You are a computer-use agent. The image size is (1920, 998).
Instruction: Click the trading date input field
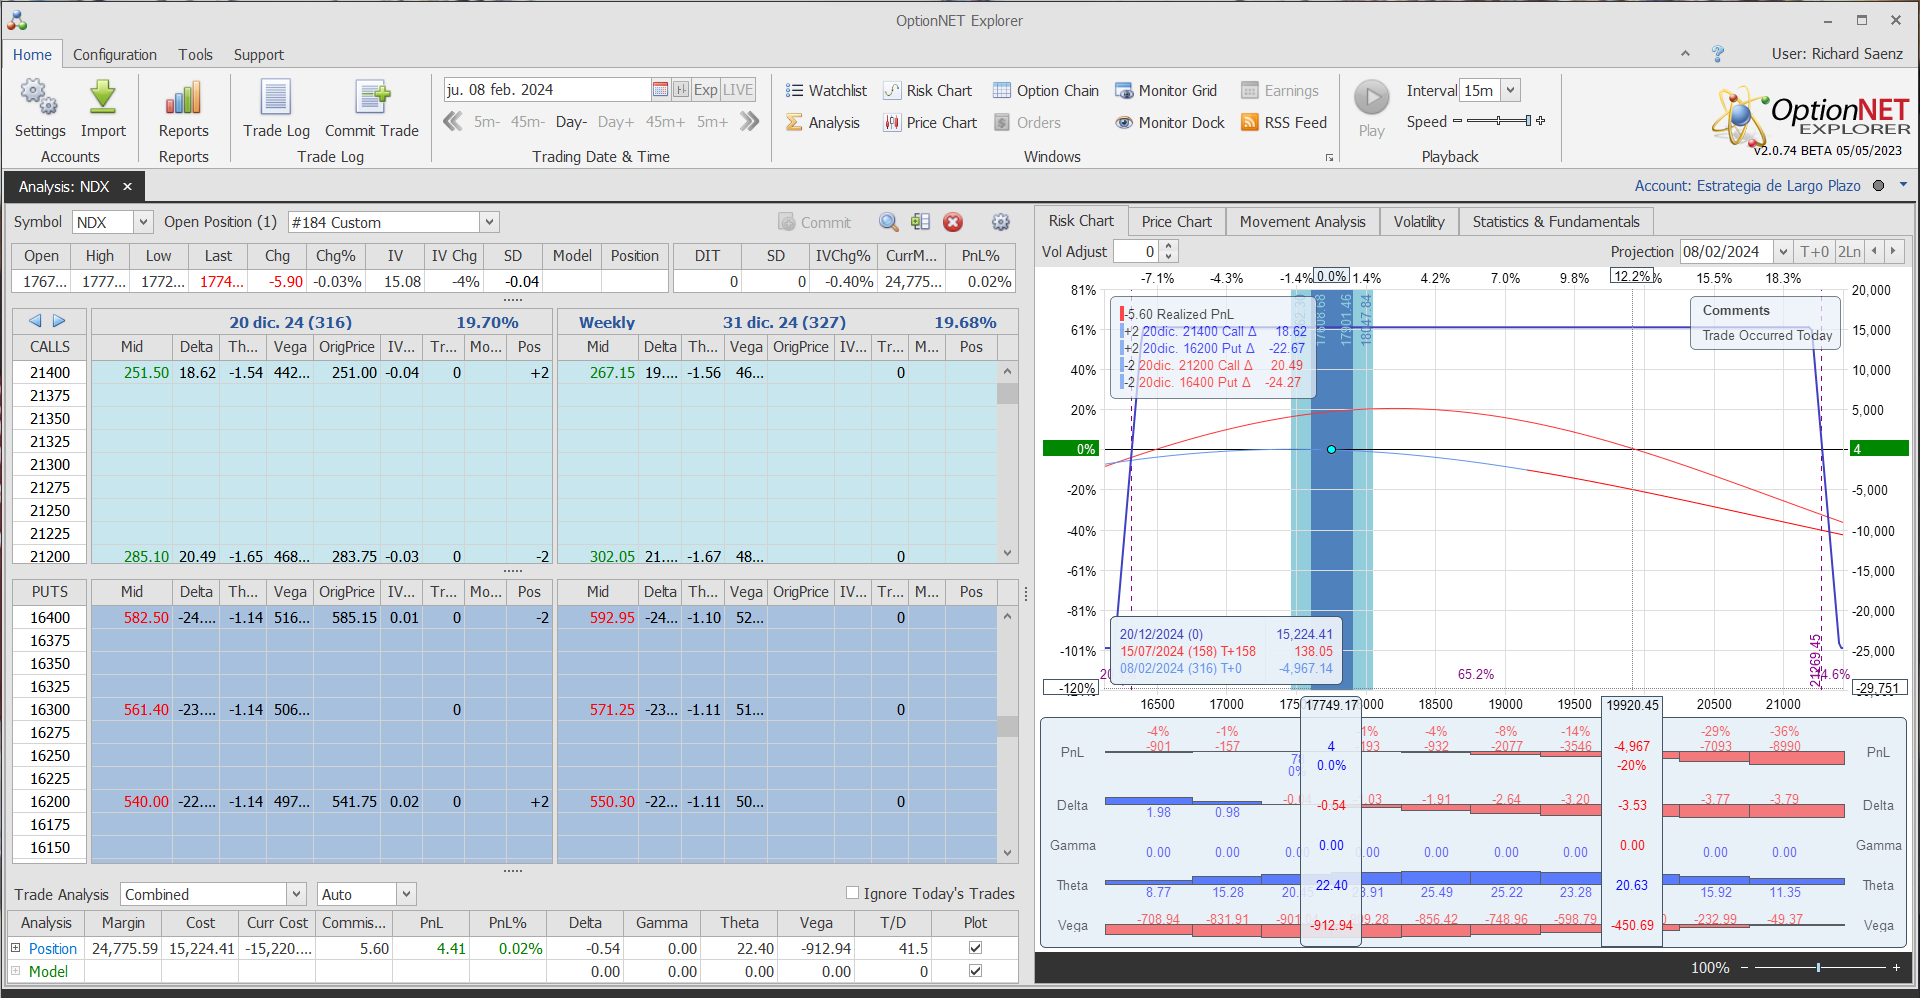[x=547, y=89]
